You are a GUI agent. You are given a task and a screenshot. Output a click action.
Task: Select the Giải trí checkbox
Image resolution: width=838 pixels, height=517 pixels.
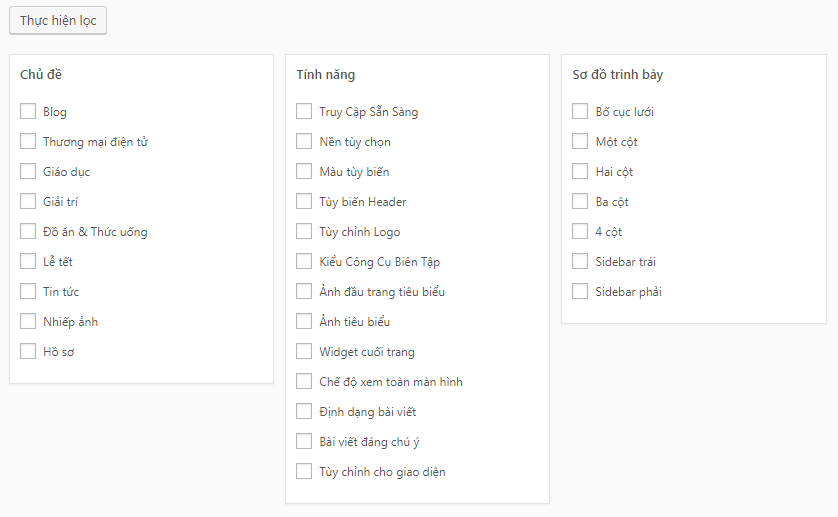(x=28, y=202)
